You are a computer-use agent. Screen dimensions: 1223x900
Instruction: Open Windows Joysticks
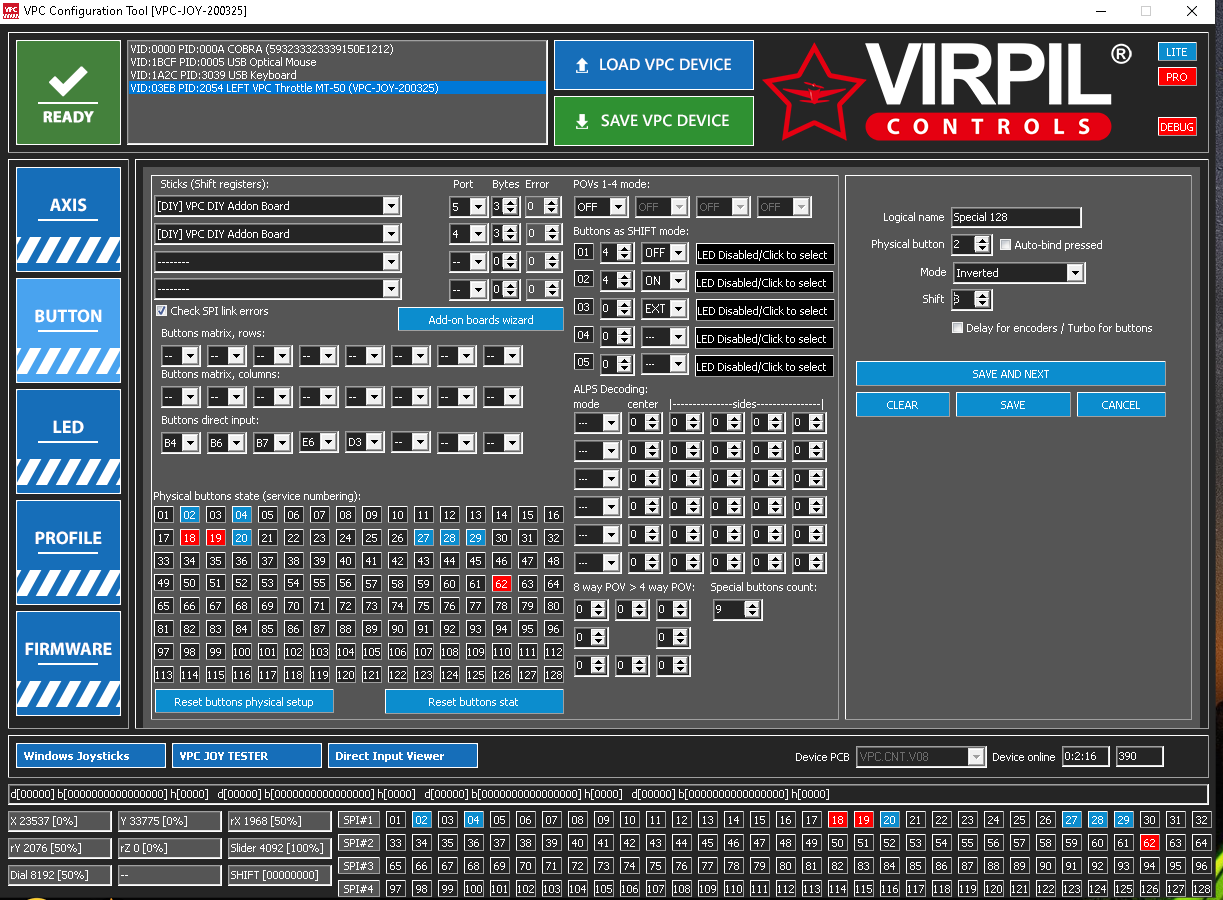click(x=91, y=756)
